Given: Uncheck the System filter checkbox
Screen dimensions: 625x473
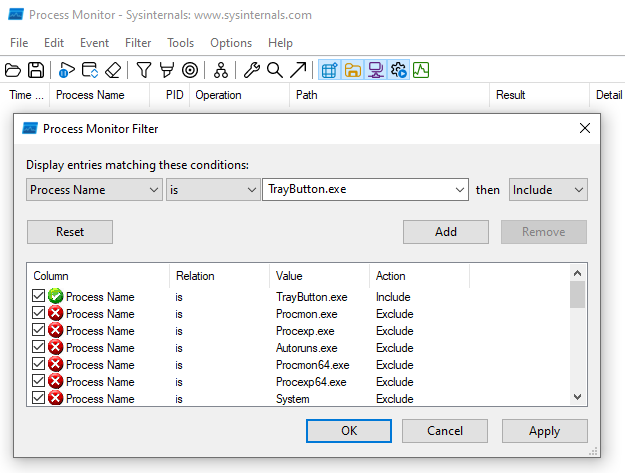Looking at the screenshot, I should coord(38,398).
